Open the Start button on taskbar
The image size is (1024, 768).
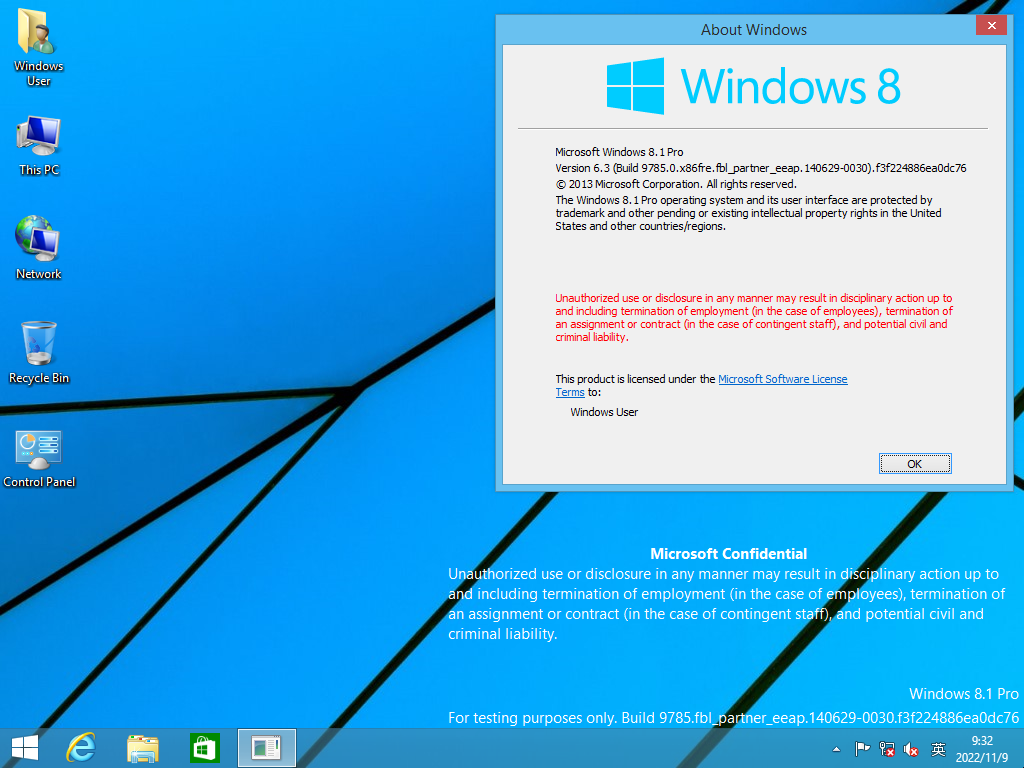(25, 748)
